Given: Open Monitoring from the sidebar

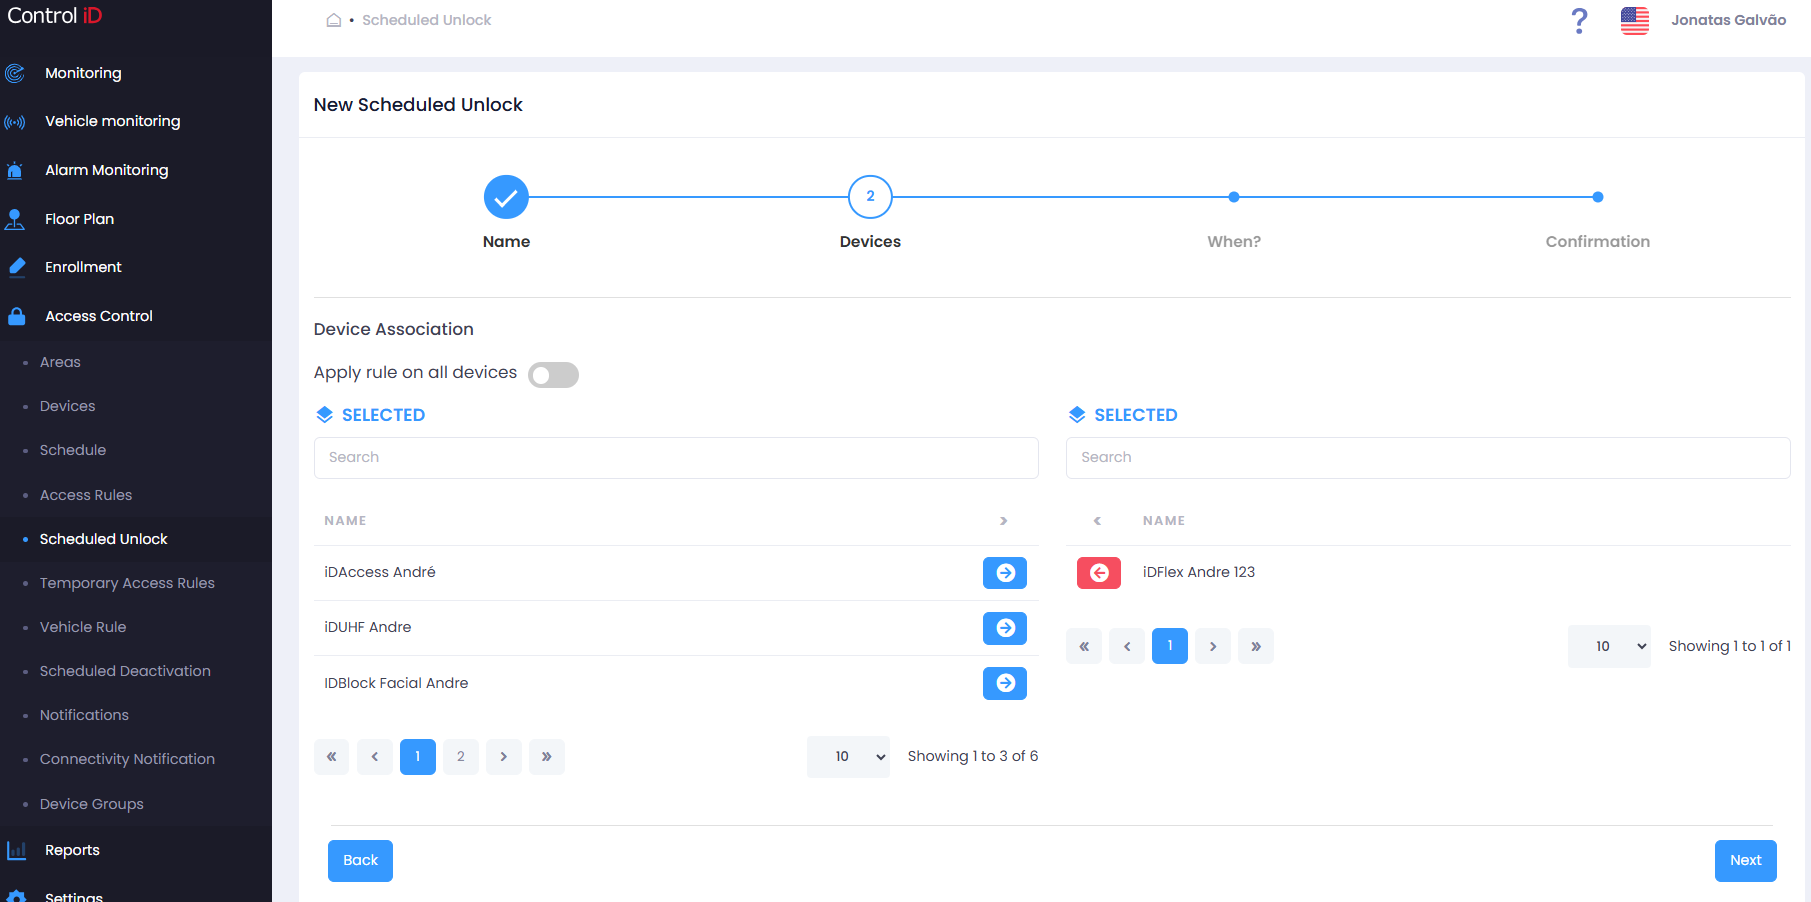Looking at the screenshot, I should click(83, 73).
